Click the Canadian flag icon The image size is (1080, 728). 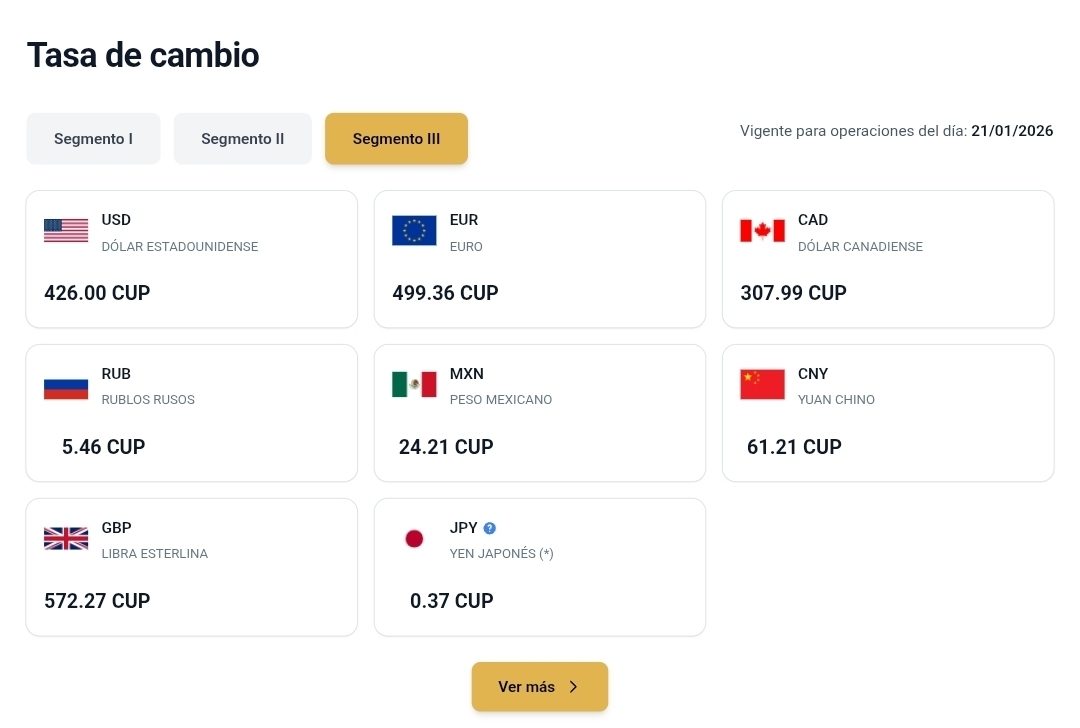[x=762, y=231]
